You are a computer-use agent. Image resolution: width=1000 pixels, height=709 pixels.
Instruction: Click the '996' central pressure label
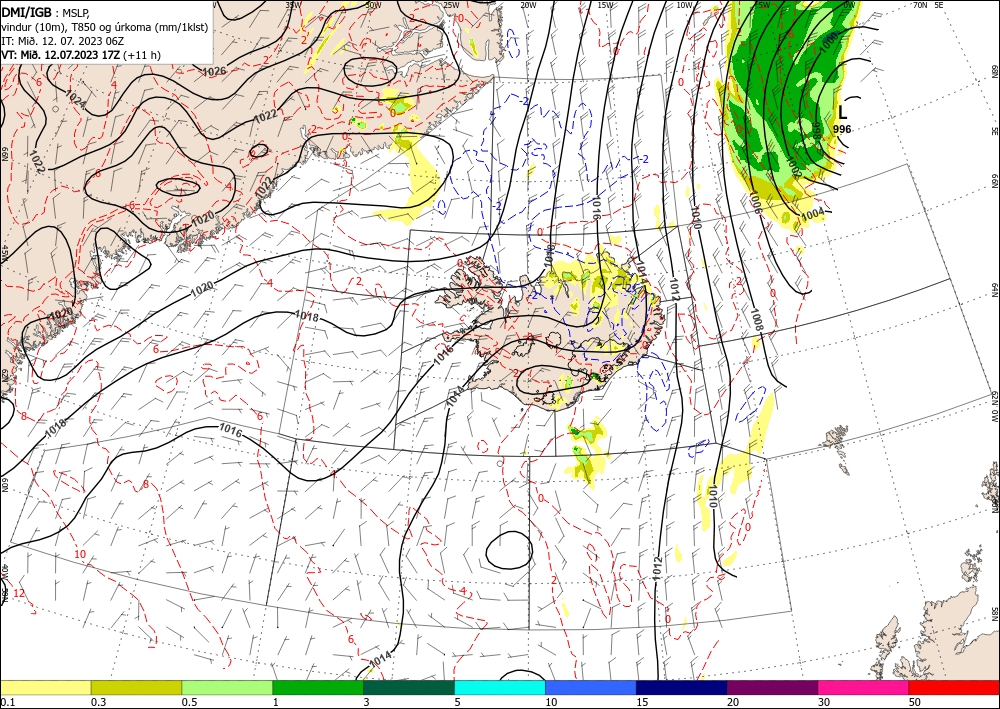pyautogui.click(x=842, y=129)
